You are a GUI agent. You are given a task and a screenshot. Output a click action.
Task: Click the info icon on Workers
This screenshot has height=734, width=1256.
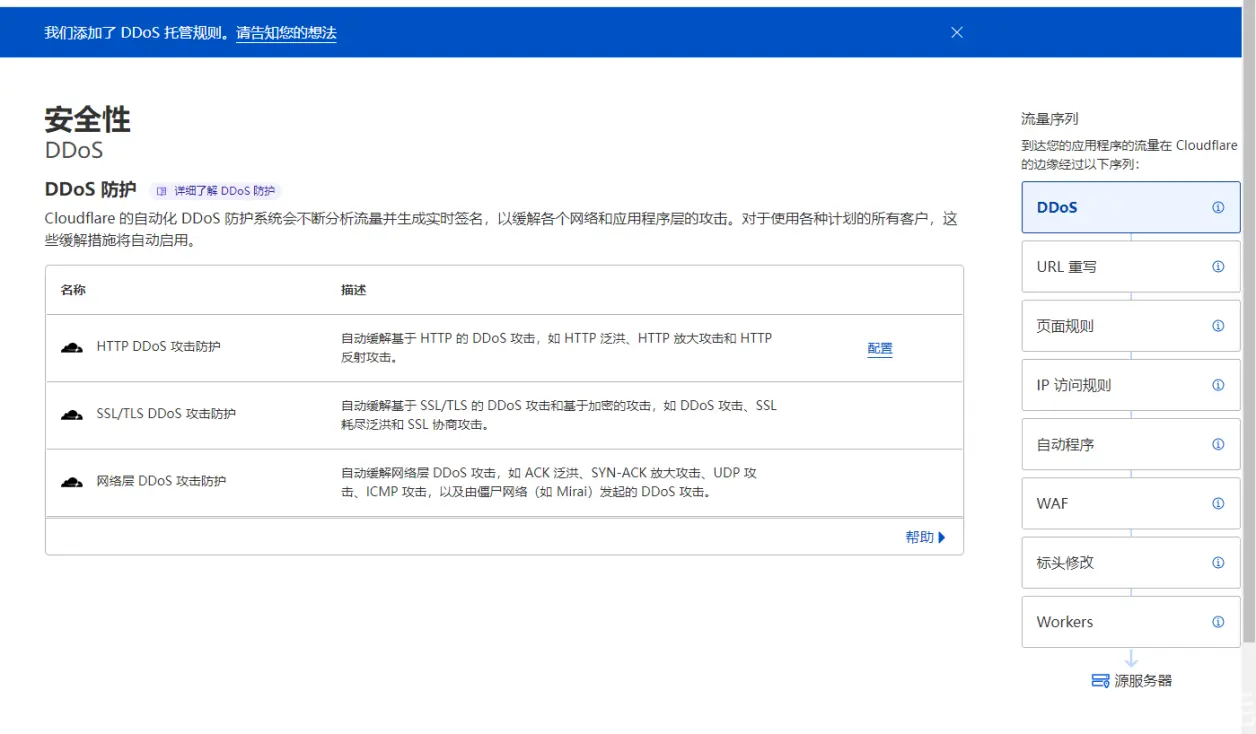coord(1218,621)
